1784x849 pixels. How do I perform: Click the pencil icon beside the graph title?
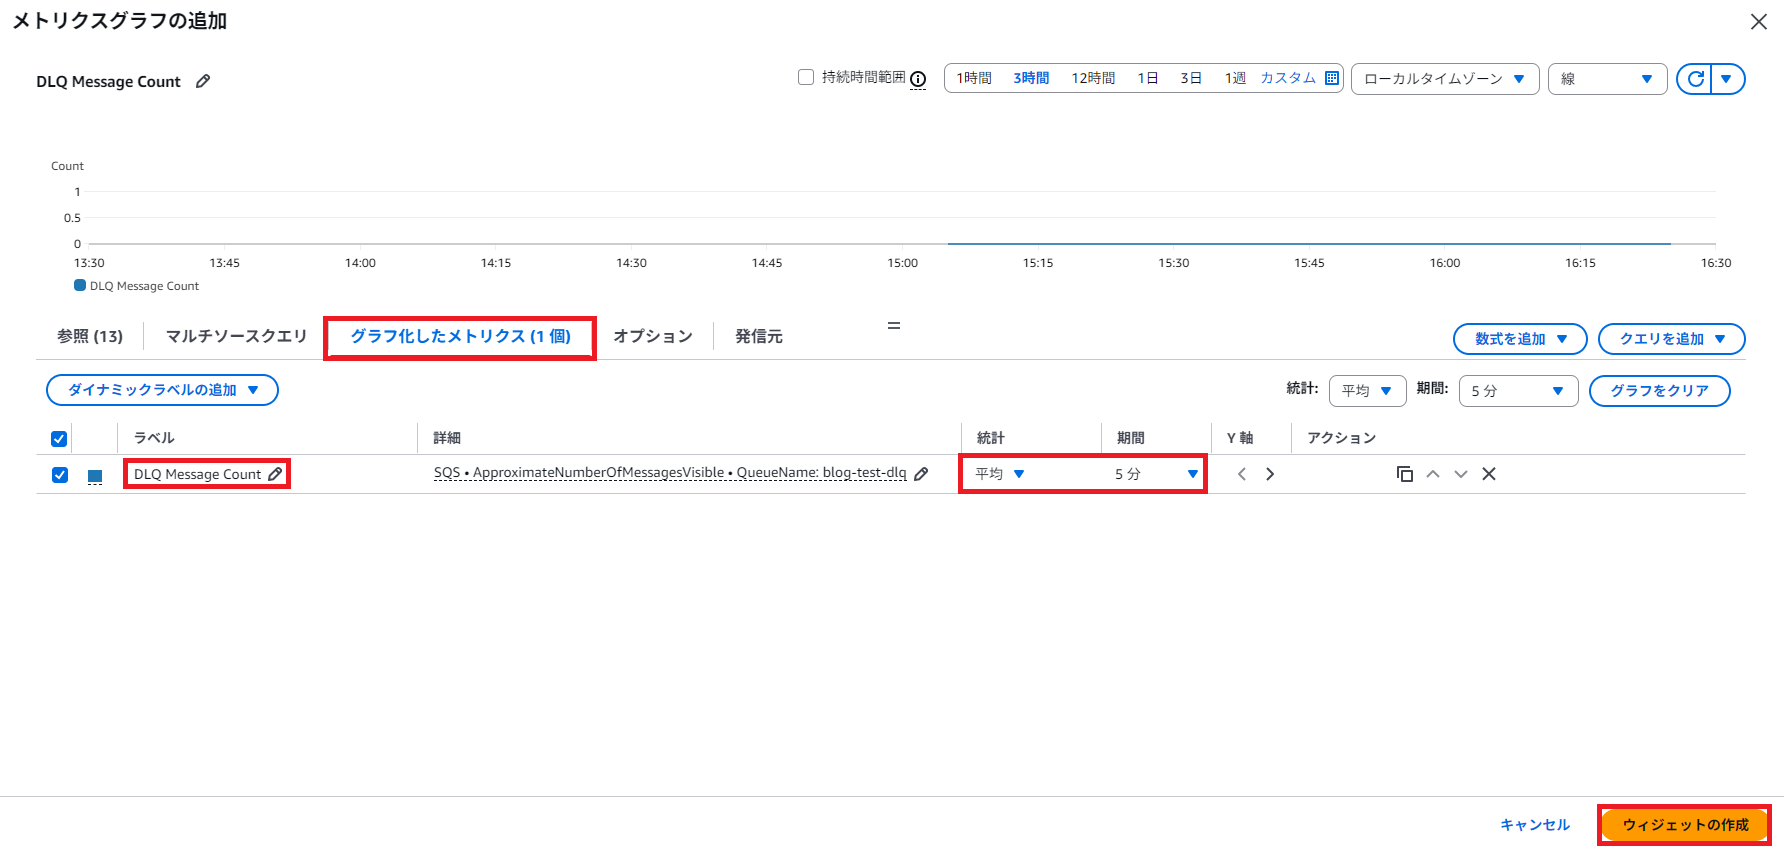click(203, 81)
